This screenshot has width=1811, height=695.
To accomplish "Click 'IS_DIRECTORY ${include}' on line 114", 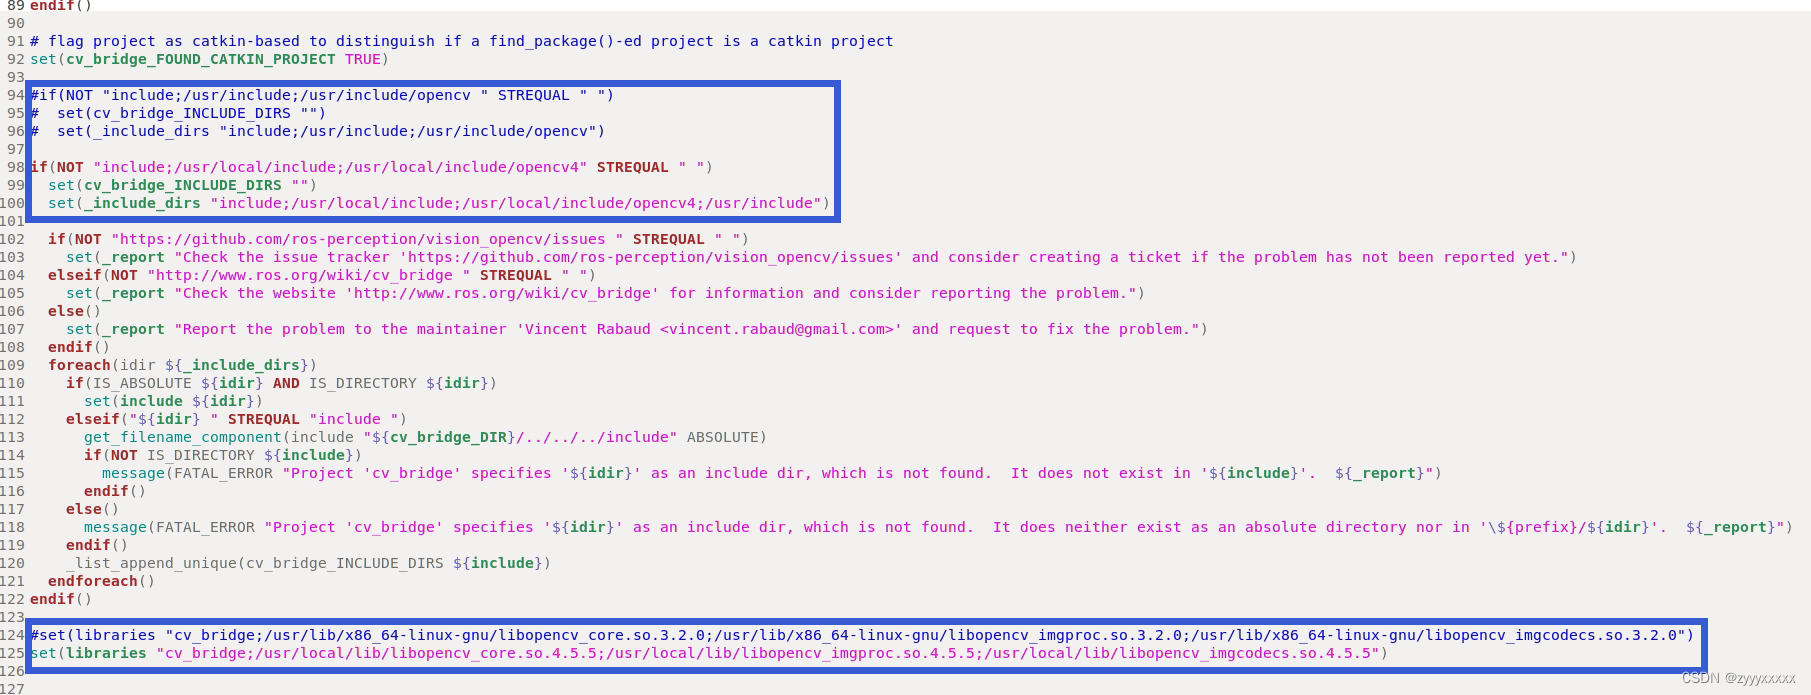I will coord(251,455).
